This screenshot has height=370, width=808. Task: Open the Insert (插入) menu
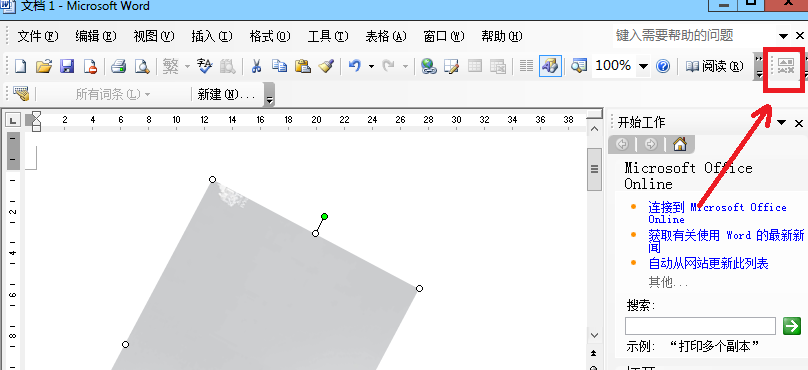tap(212, 36)
